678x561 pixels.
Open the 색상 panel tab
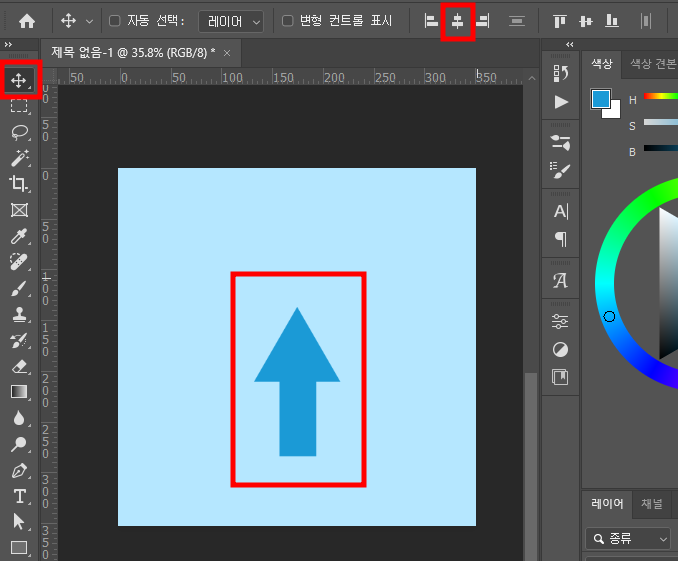(602, 64)
